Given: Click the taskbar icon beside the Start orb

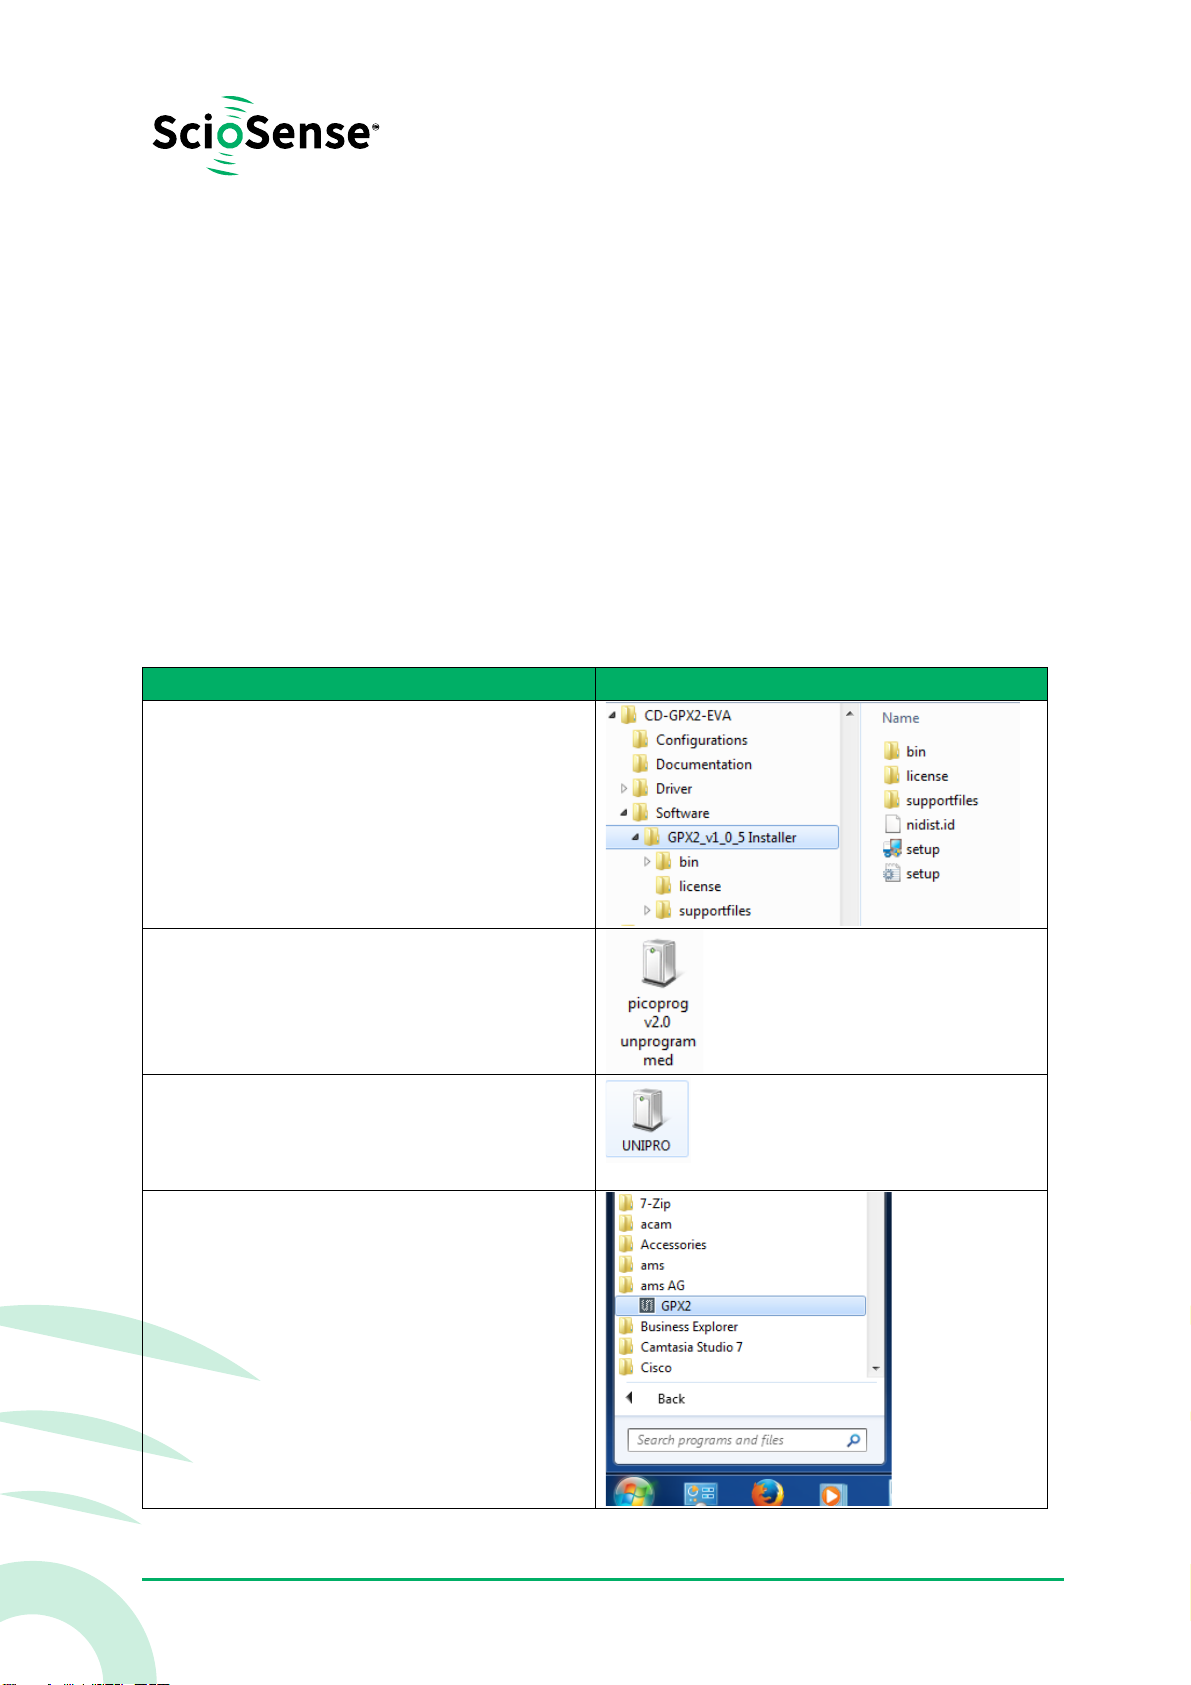Looking at the screenshot, I should click(700, 1494).
